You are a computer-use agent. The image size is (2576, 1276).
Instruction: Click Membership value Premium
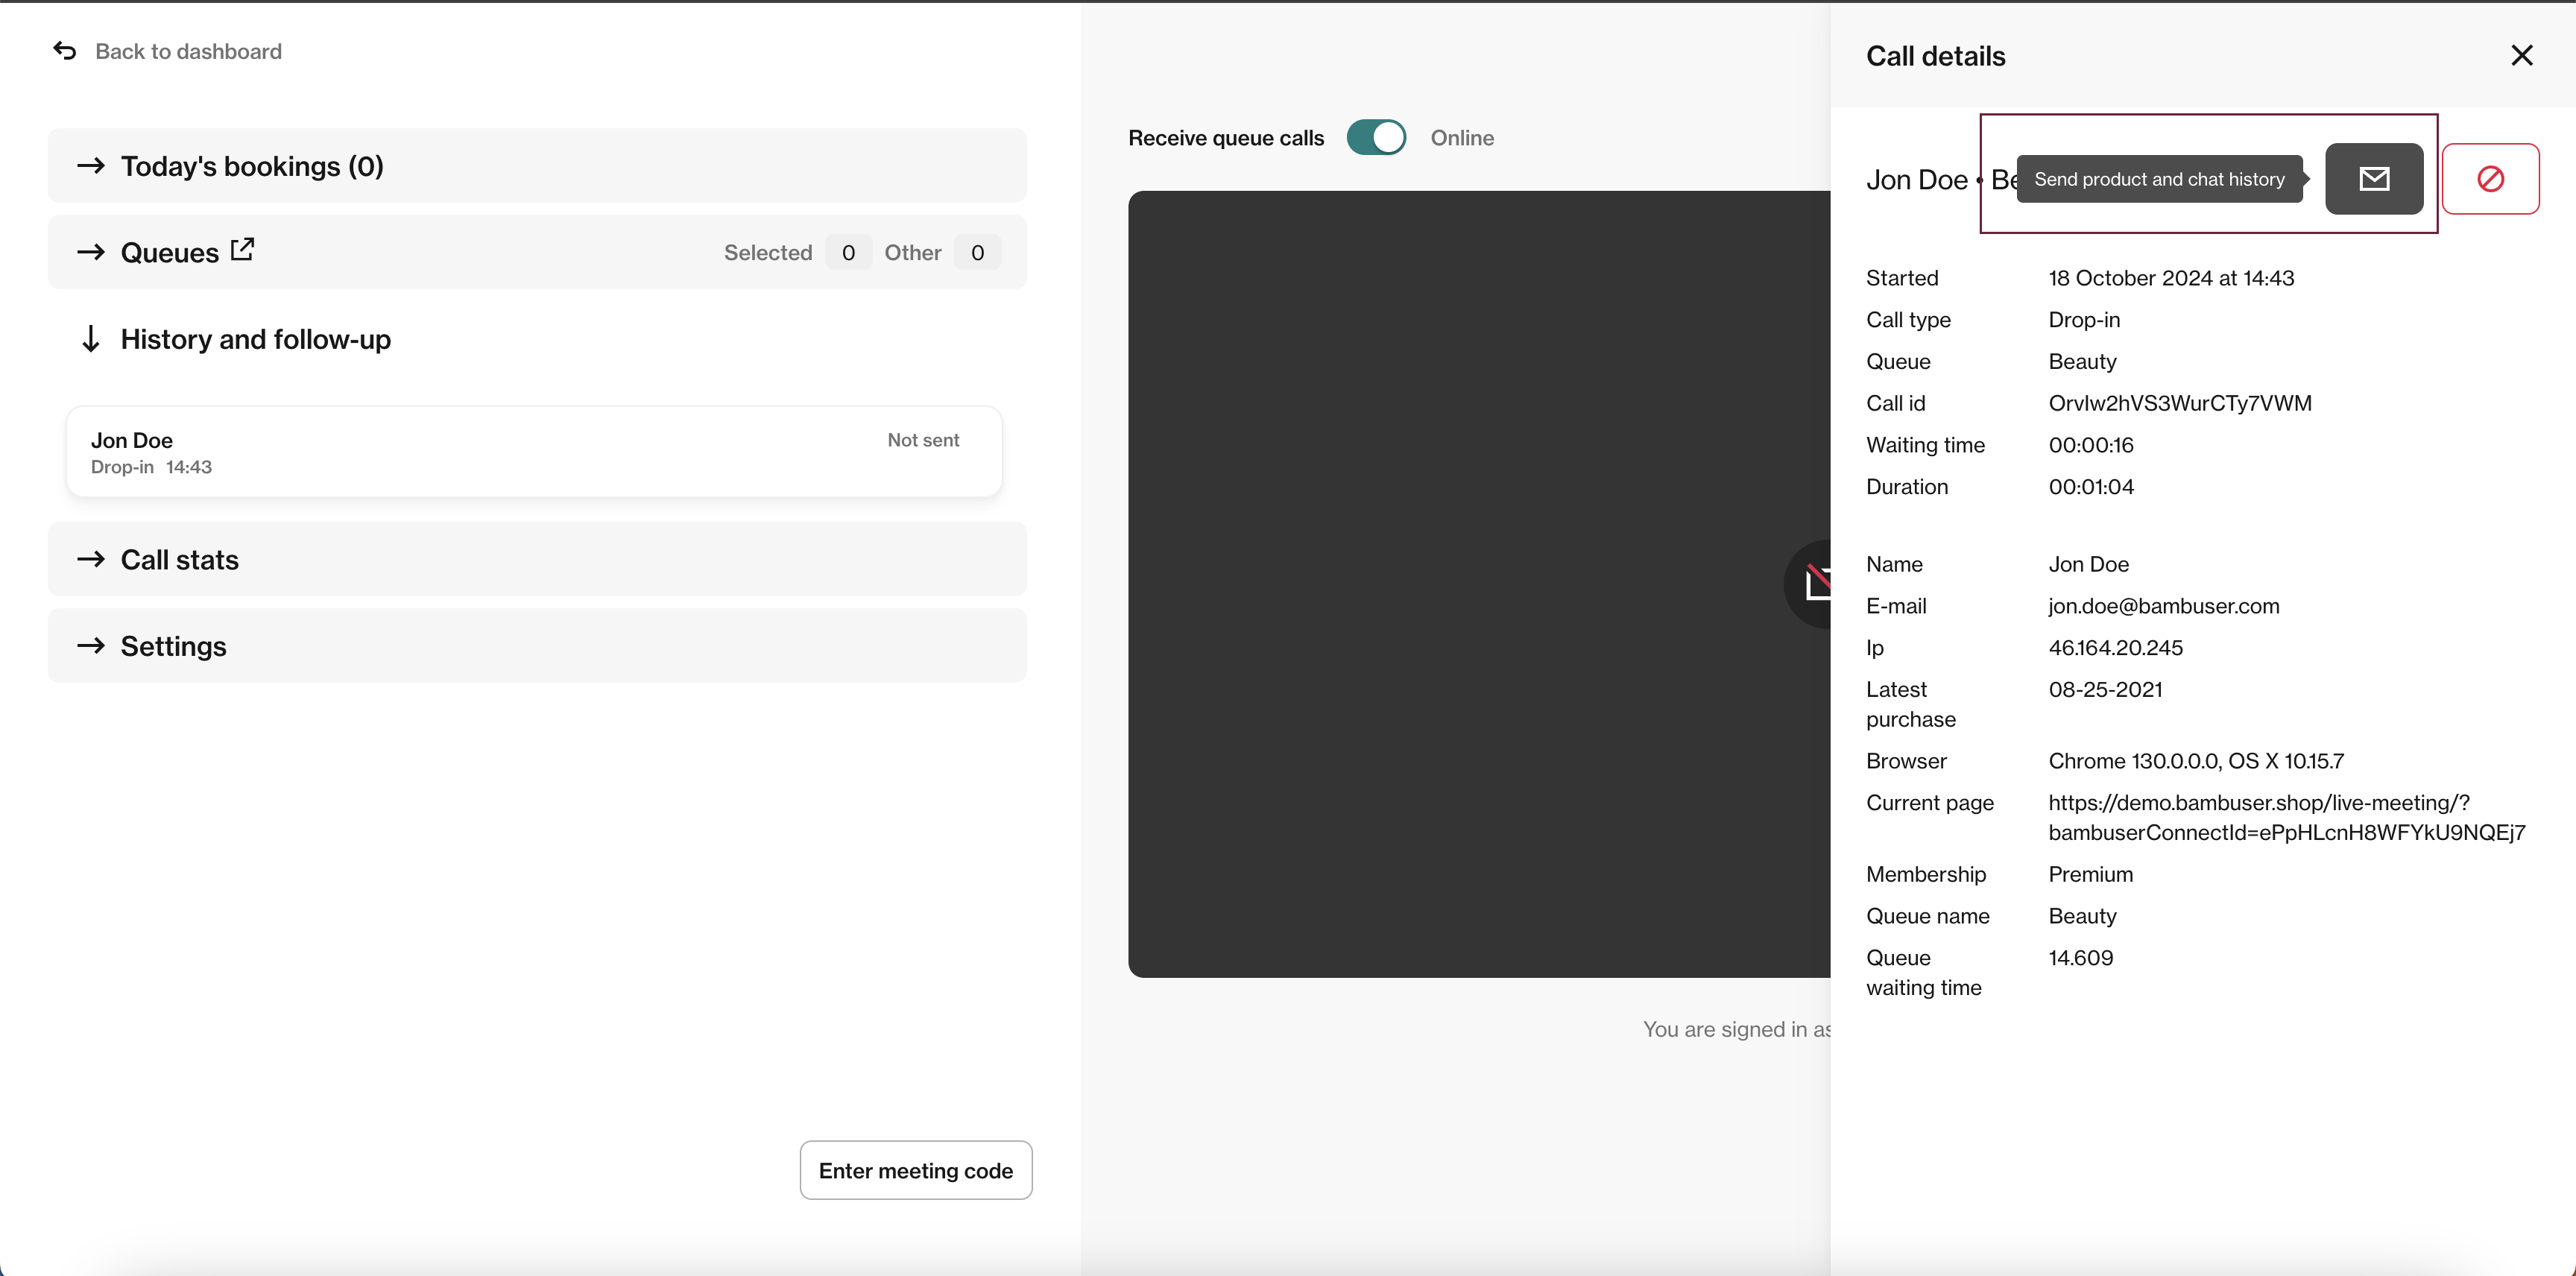[2090, 874]
